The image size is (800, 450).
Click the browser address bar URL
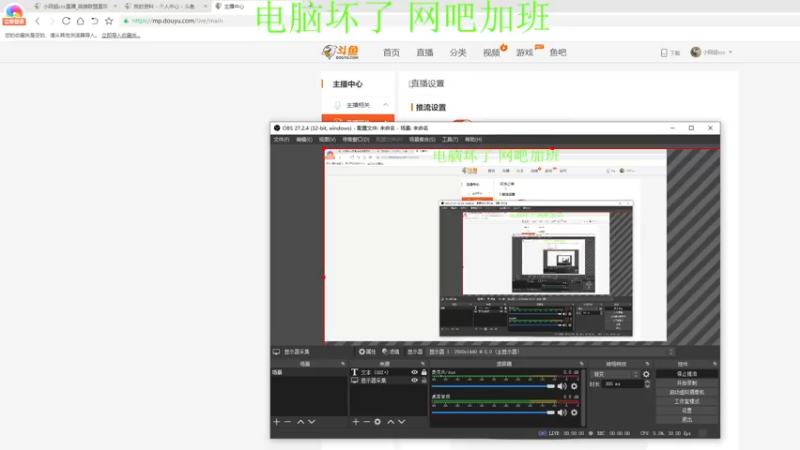(x=177, y=21)
